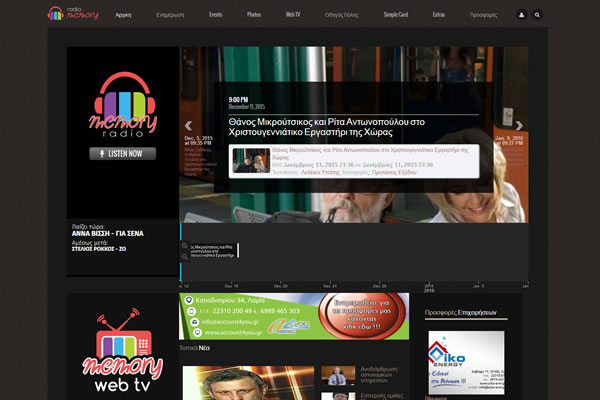Go to next slide with right arrow
Screen dimensions: 600x400
click(x=519, y=126)
